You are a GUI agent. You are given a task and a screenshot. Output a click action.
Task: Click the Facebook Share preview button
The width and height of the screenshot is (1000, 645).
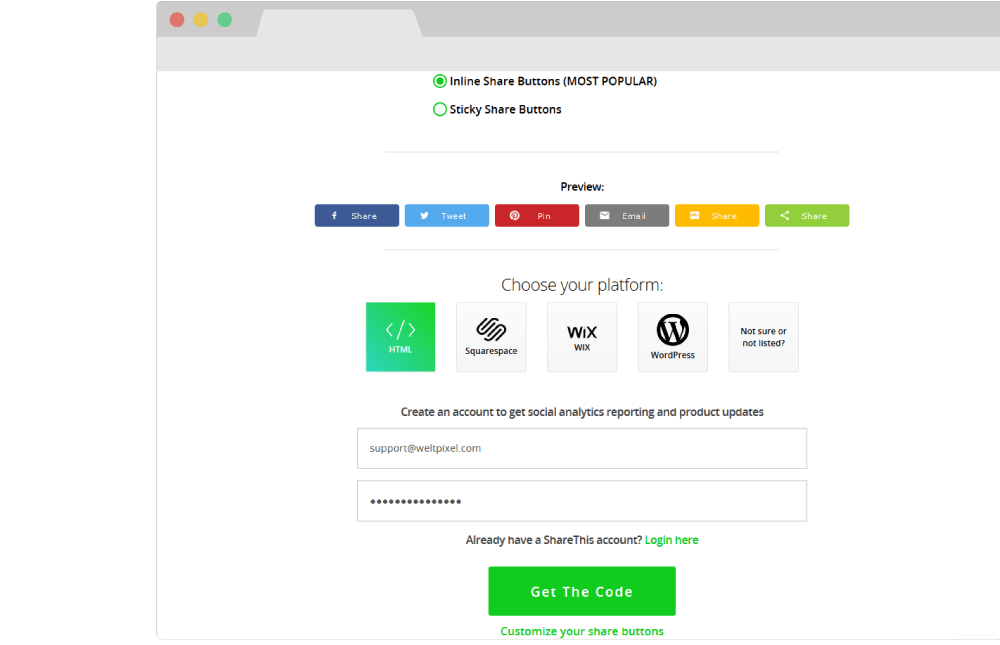356,216
